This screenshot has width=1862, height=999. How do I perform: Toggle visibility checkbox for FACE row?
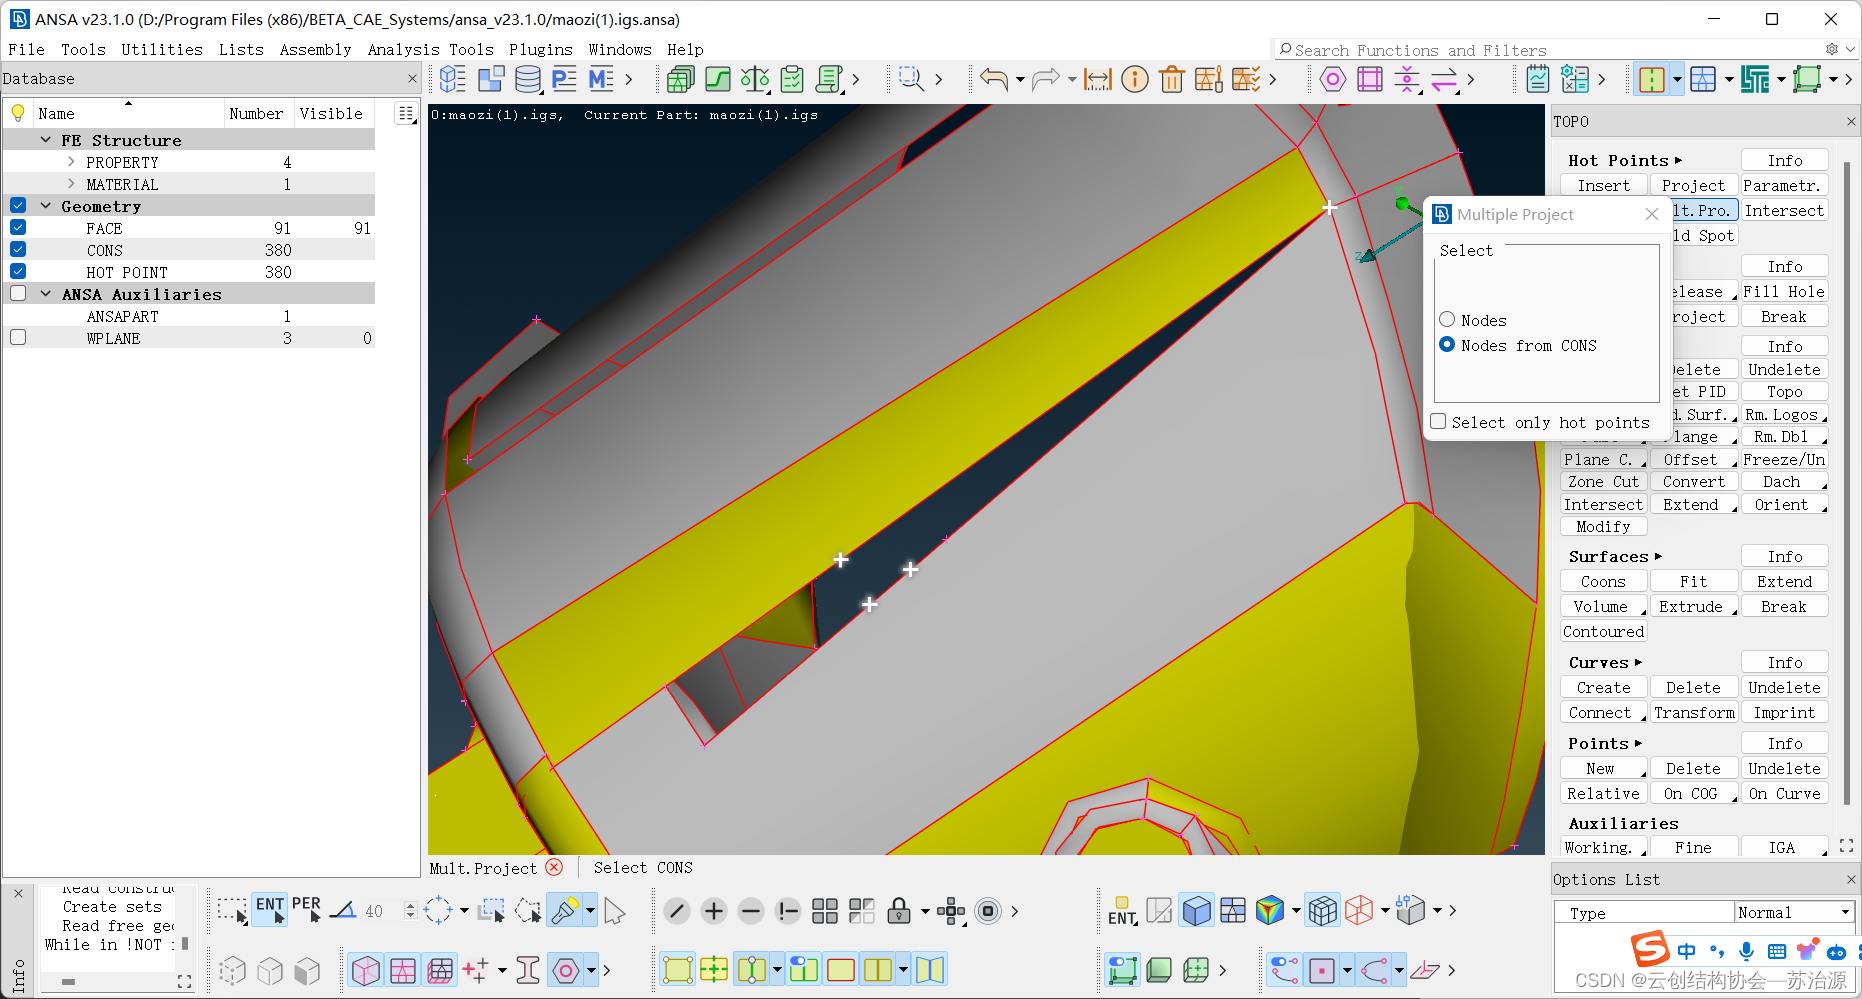(18, 228)
